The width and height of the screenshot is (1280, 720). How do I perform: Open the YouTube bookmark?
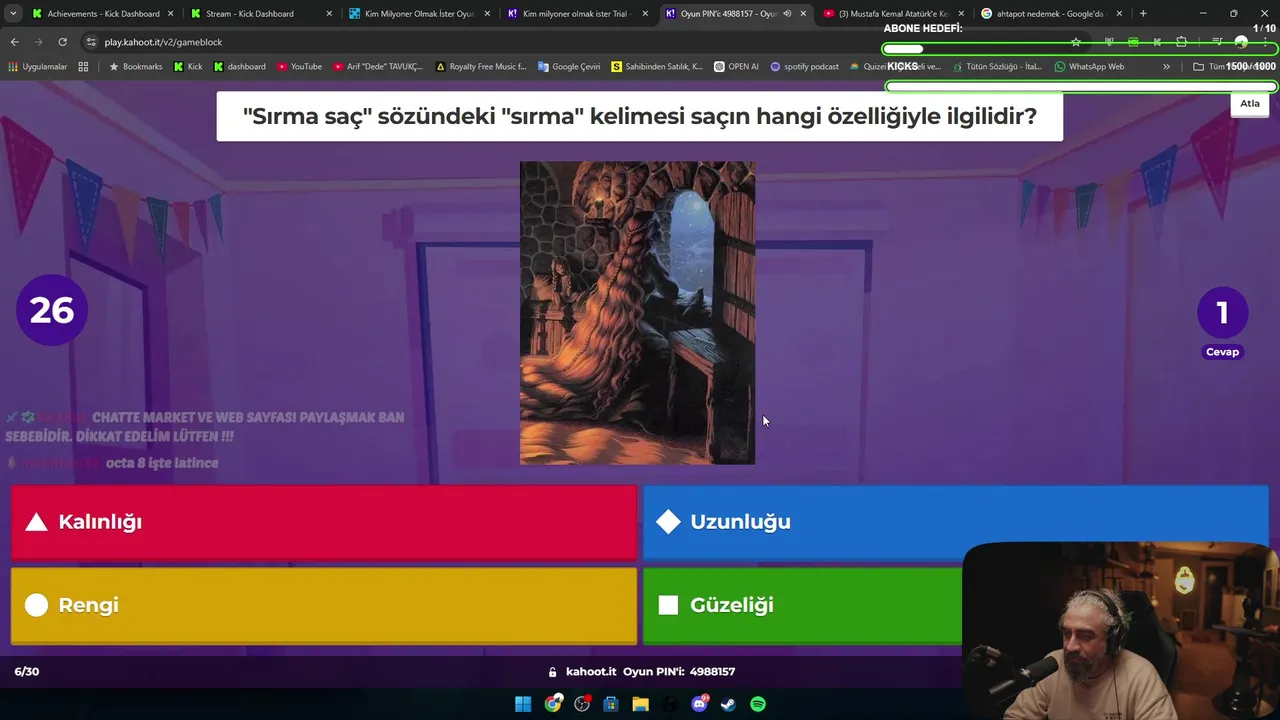pos(299,67)
